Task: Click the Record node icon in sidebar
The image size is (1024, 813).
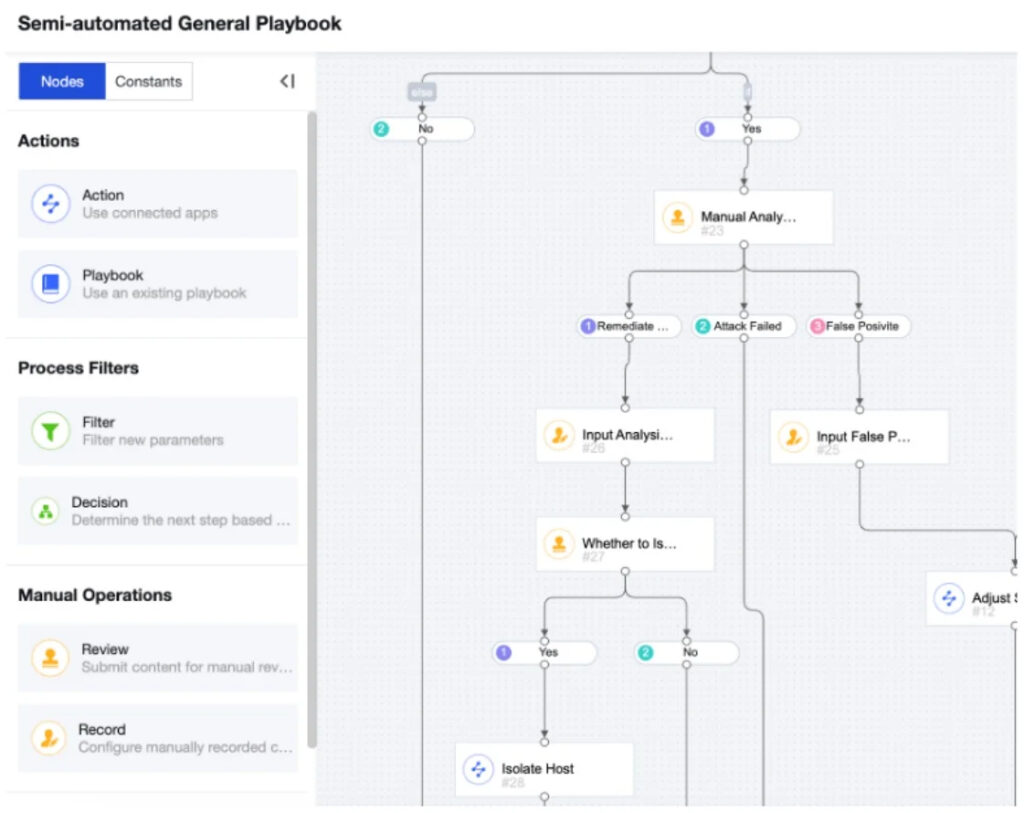Action: (x=47, y=738)
